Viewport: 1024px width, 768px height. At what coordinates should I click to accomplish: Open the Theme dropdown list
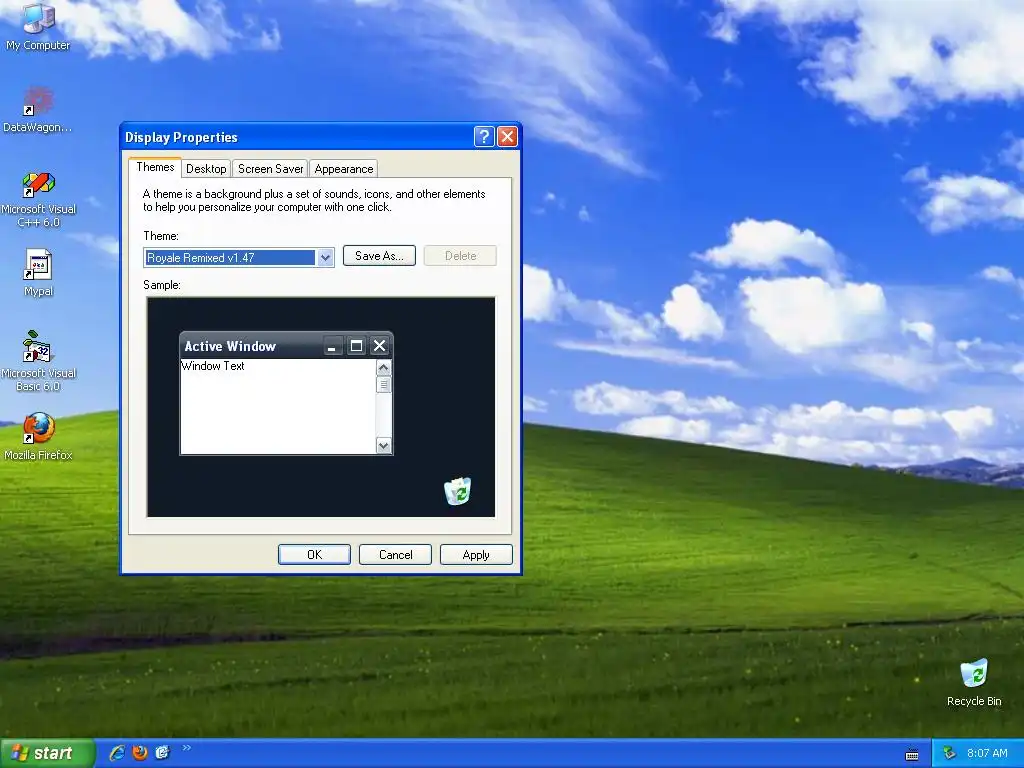click(325, 257)
